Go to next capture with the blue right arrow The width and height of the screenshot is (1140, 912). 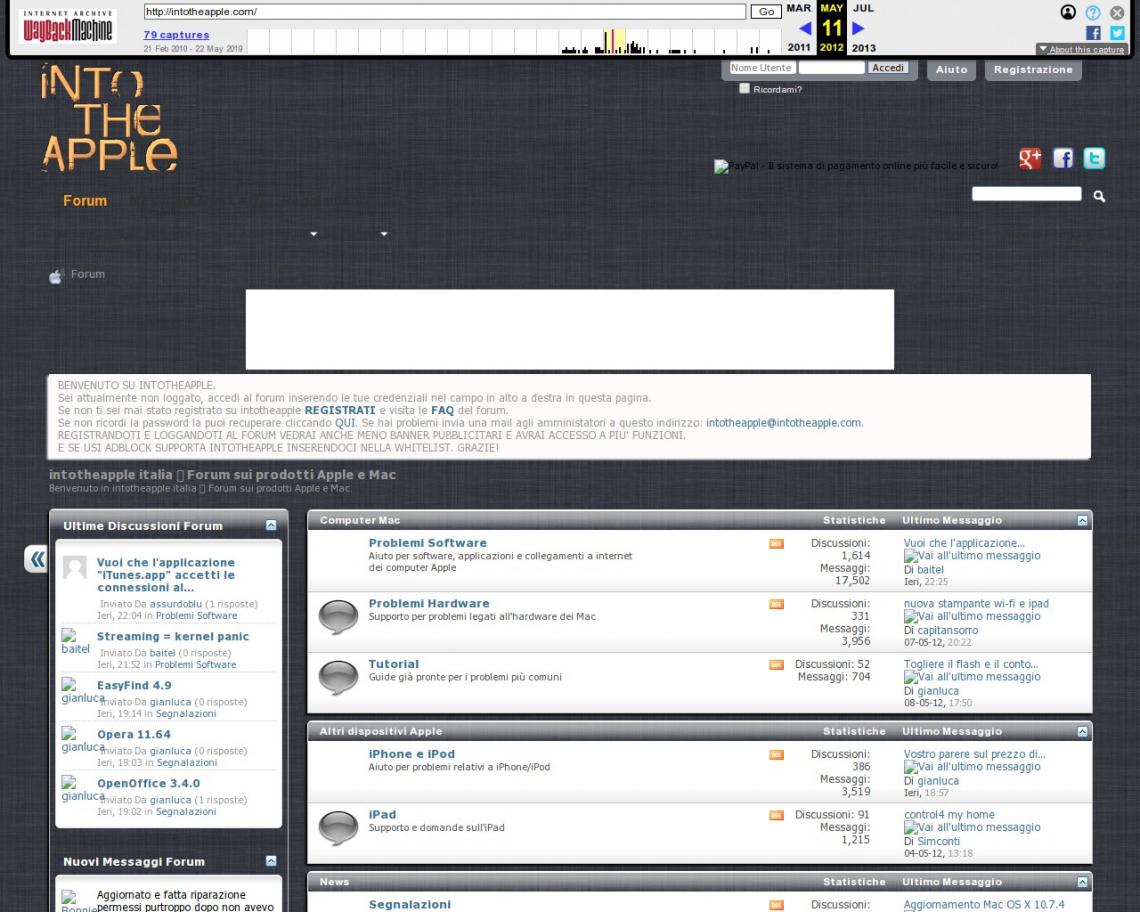coord(858,28)
